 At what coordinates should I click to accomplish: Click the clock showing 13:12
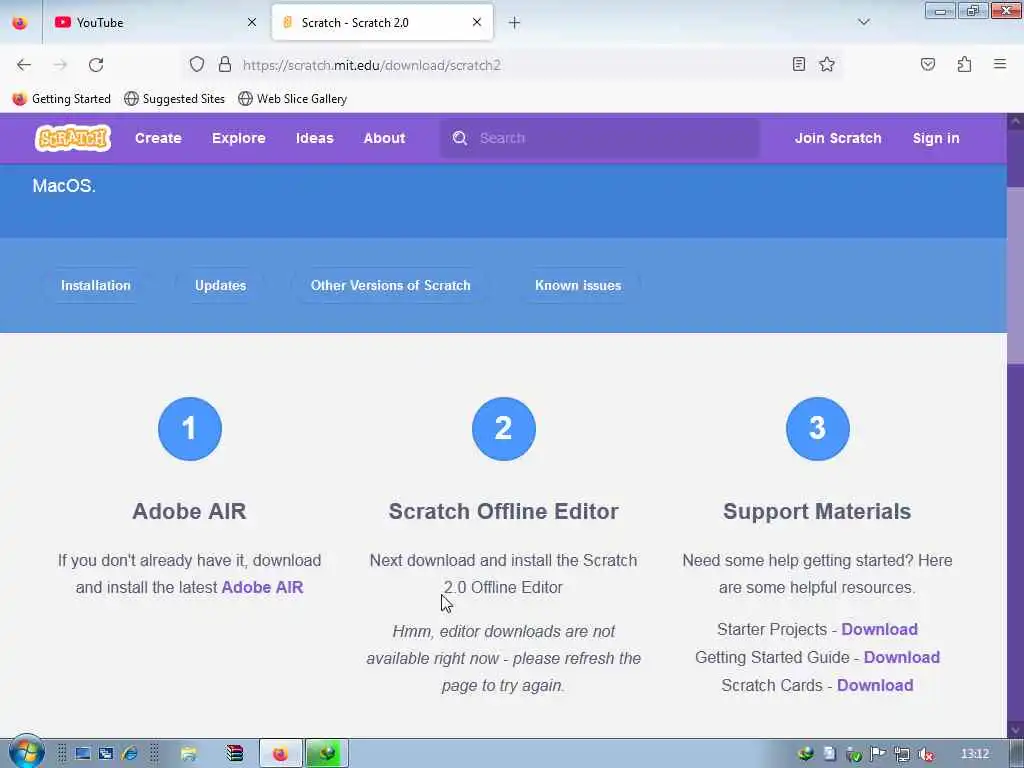tap(975, 754)
